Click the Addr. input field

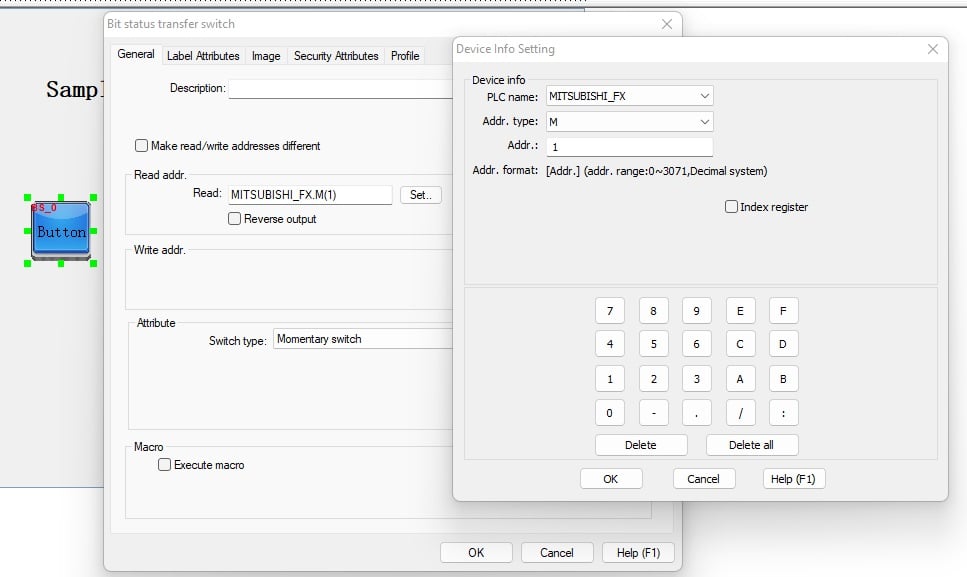(630, 145)
